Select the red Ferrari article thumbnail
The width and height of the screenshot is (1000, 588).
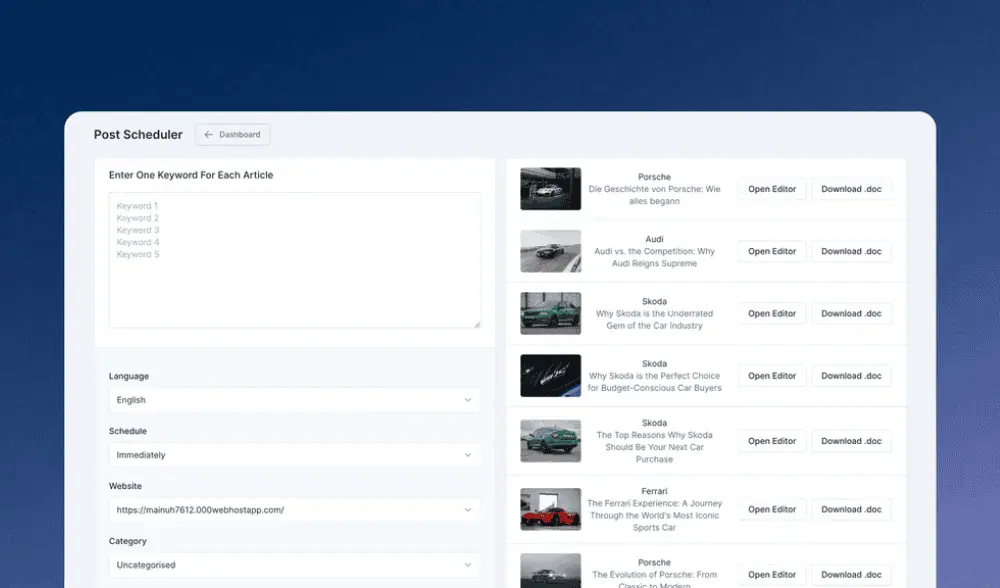(x=550, y=509)
